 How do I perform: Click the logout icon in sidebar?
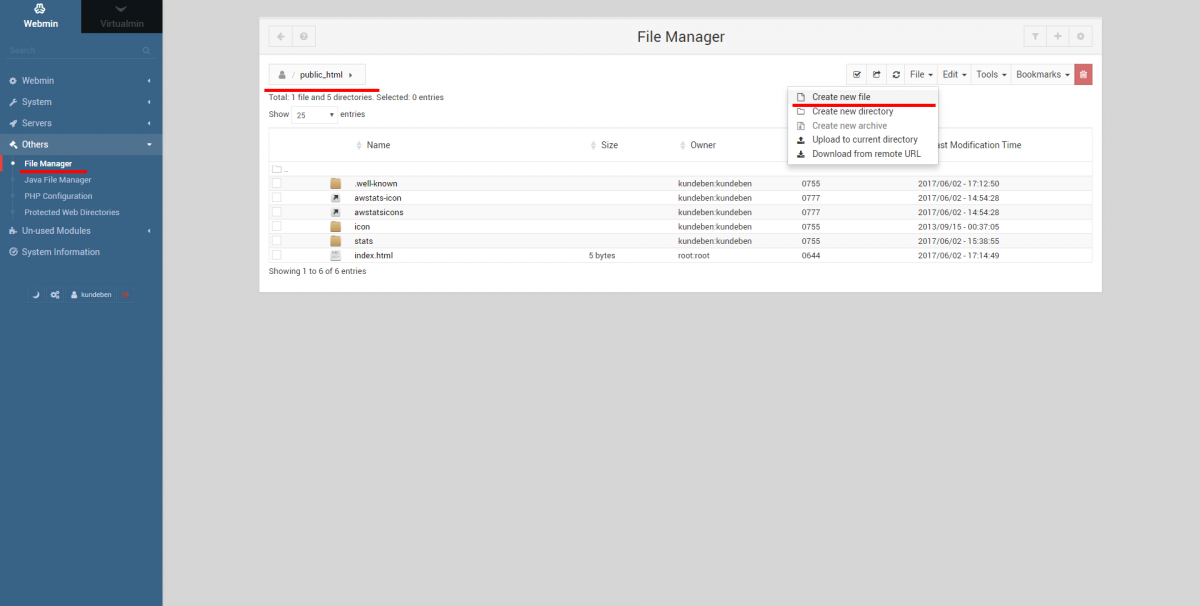[x=125, y=295]
